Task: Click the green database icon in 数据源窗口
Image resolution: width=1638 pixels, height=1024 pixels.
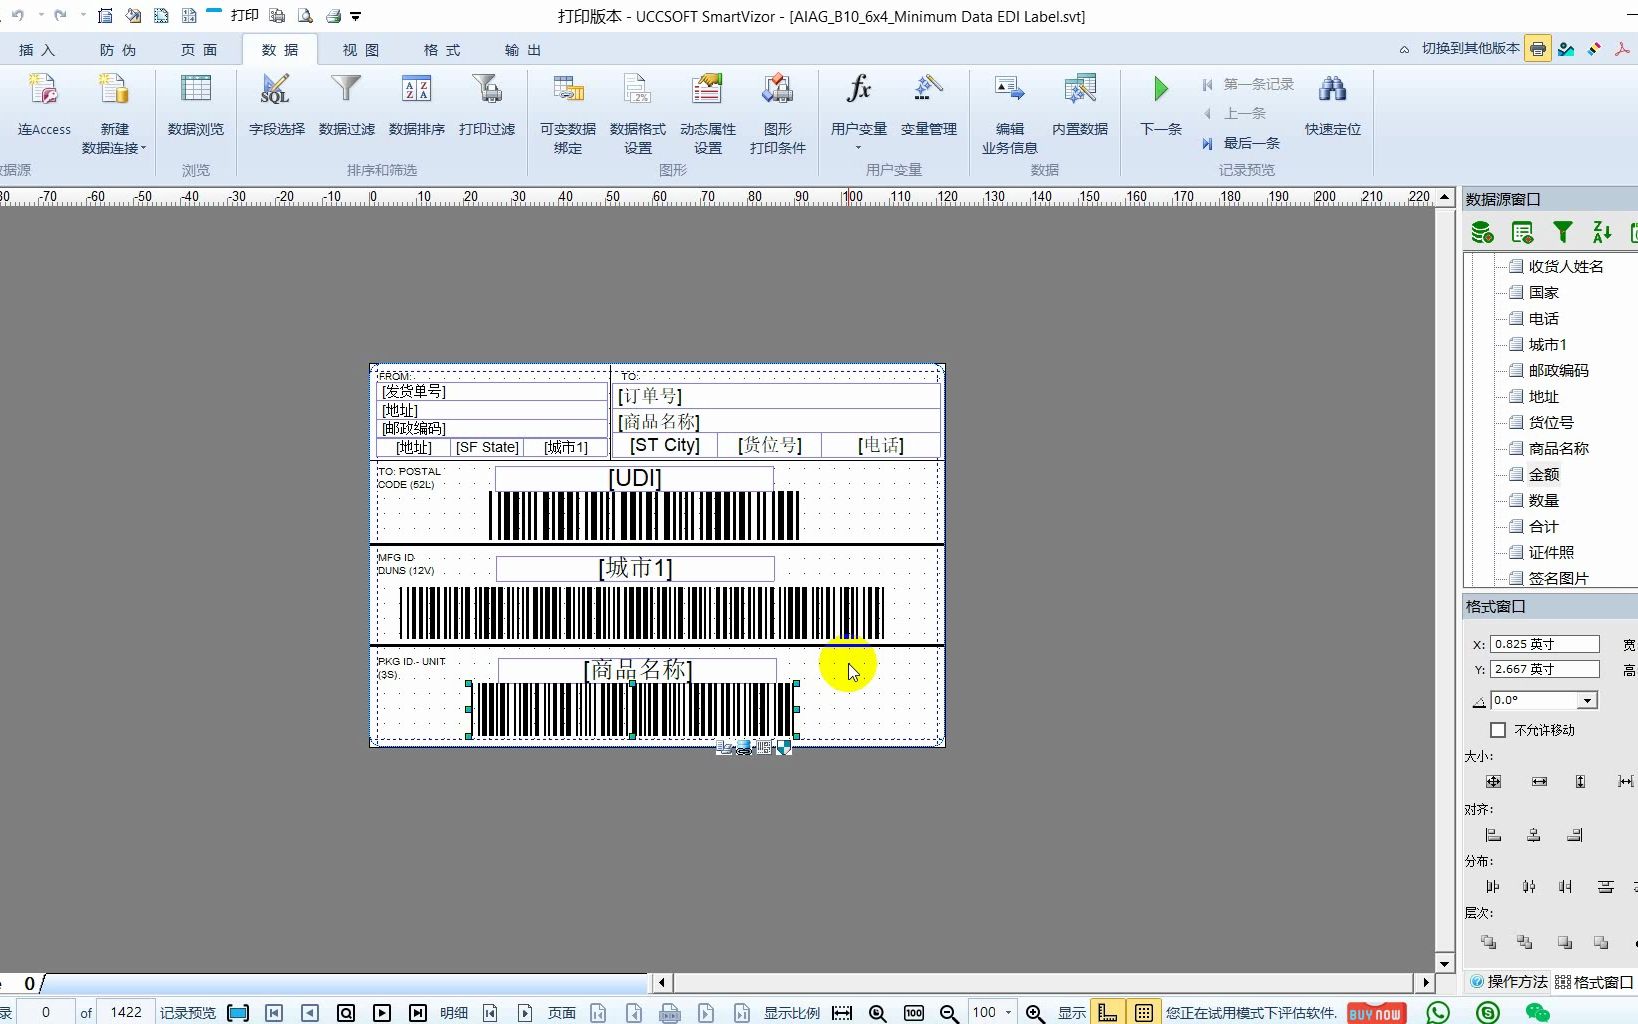Action: 1482,233
